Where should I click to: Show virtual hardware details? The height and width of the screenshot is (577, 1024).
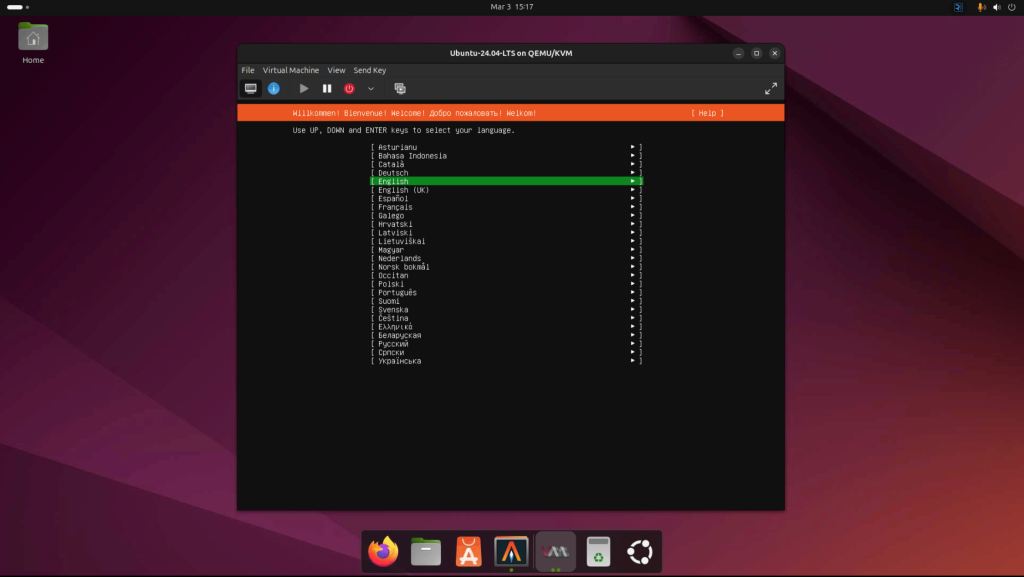273,88
